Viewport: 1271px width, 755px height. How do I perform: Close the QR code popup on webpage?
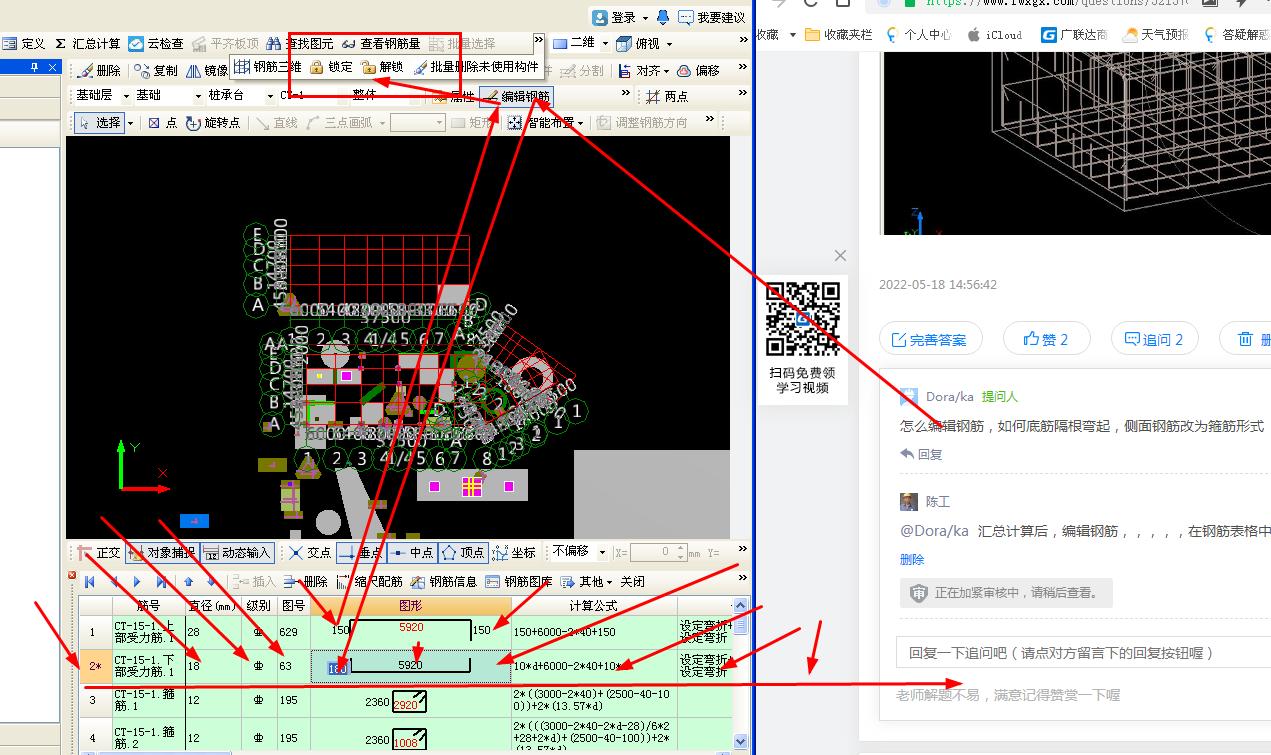(x=840, y=256)
